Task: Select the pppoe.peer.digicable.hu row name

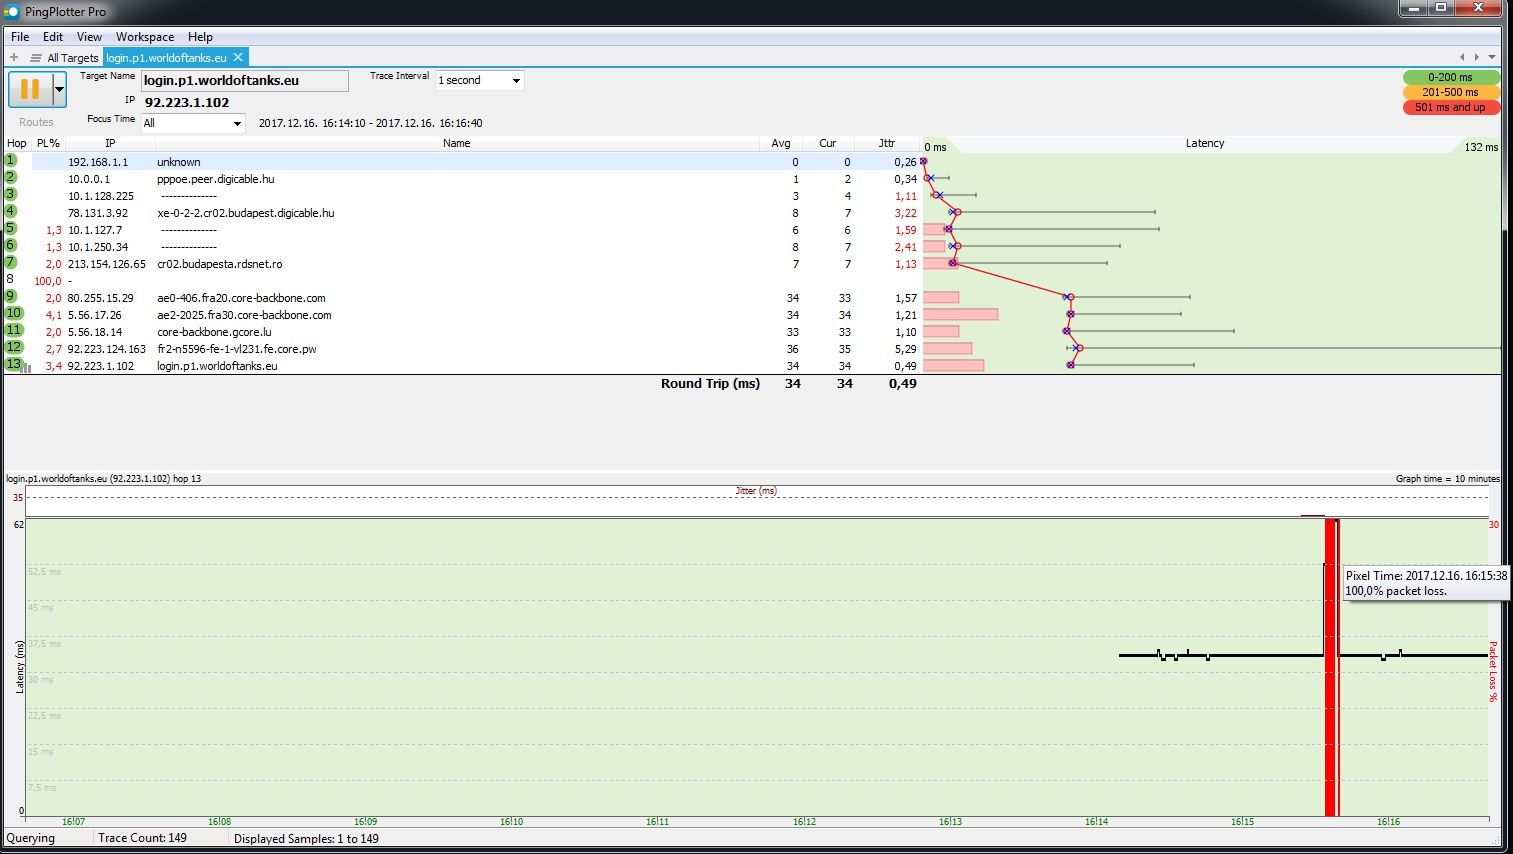Action: [215, 179]
